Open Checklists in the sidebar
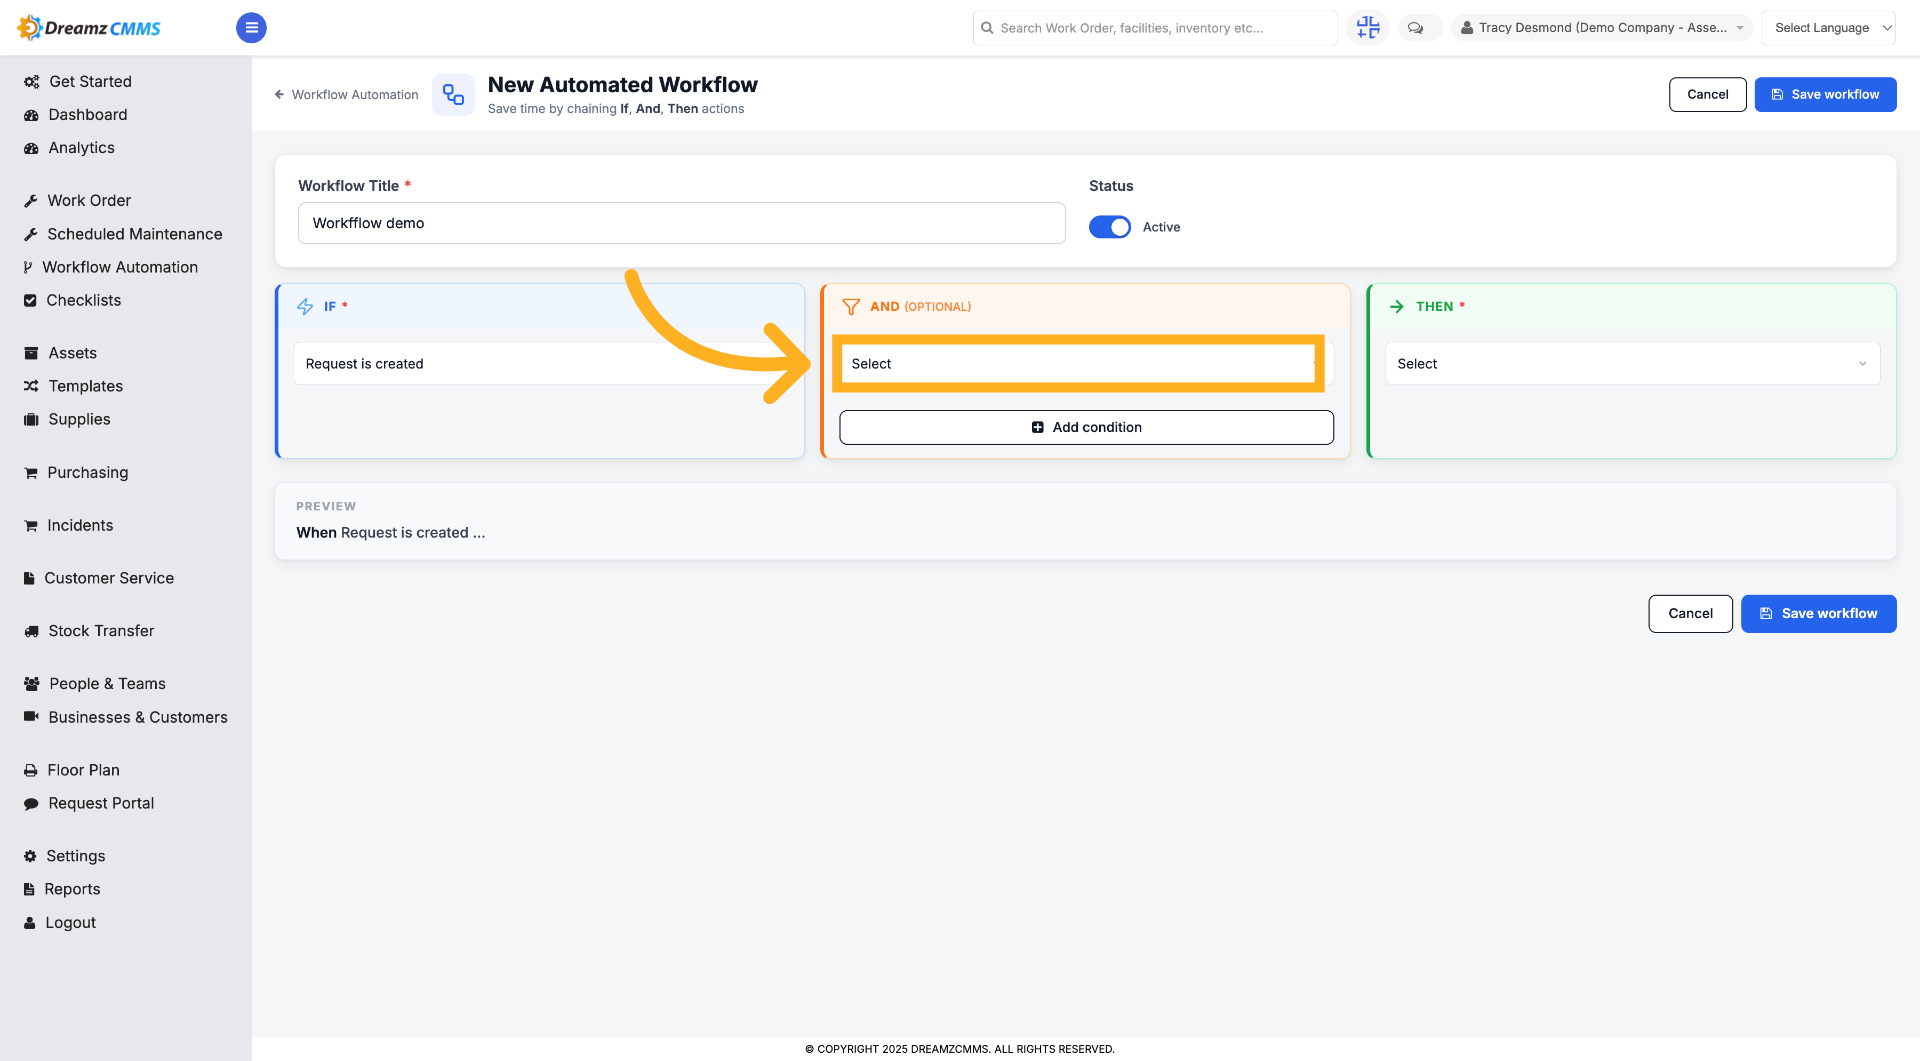 click(x=83, y=300)
